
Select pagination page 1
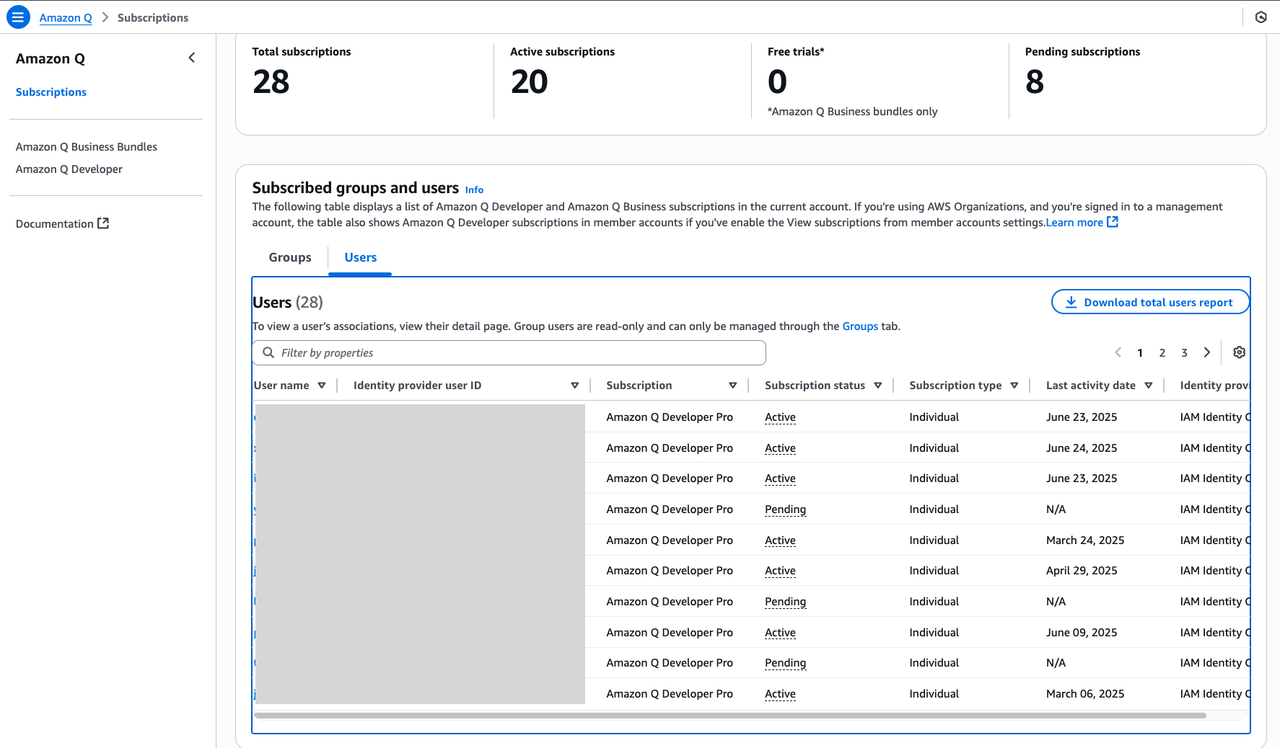1140,353
